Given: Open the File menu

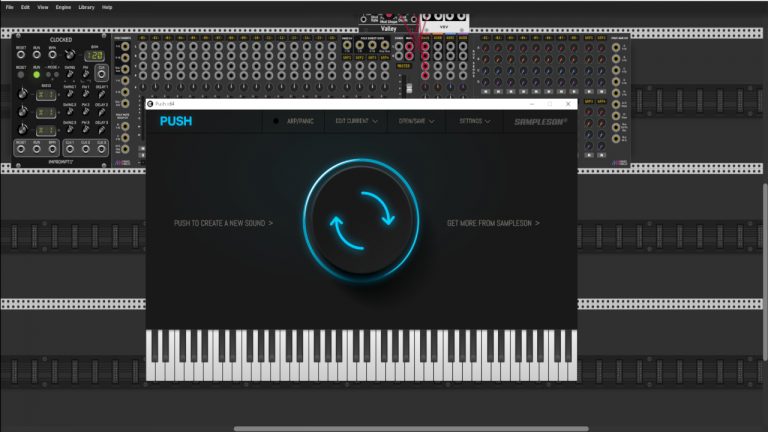Looking at the screenshot, I should (9, 7).
